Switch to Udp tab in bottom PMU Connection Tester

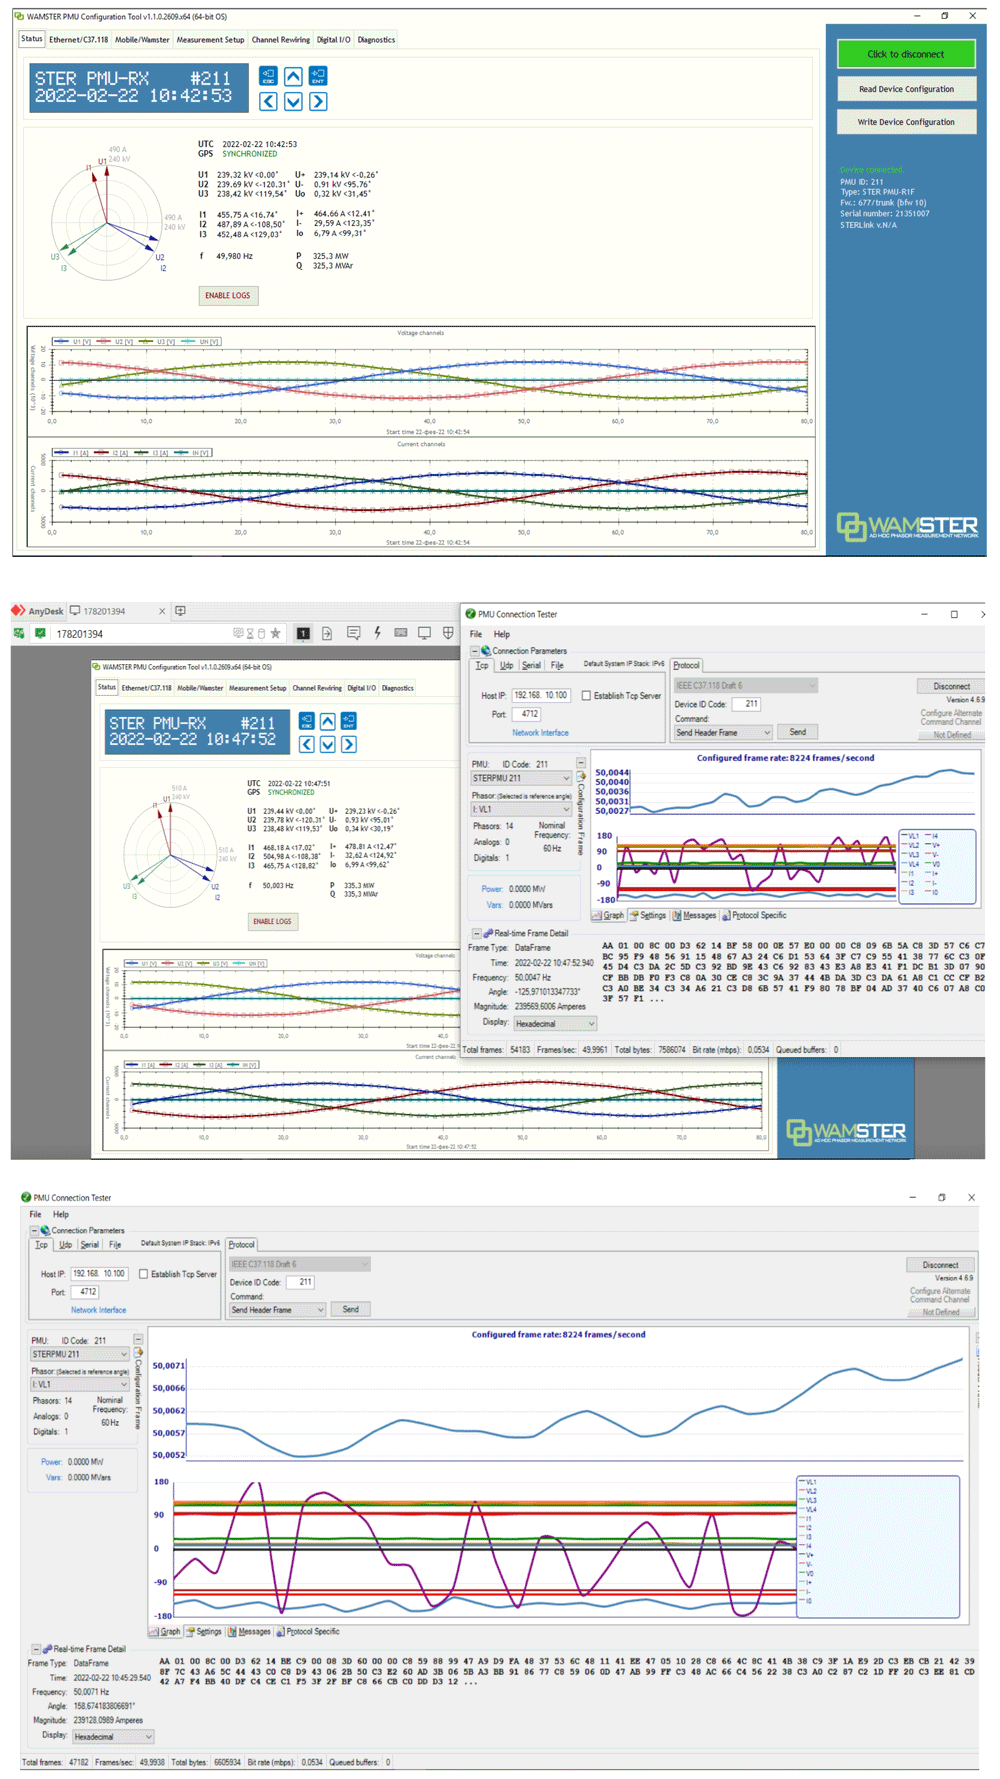65,1245
